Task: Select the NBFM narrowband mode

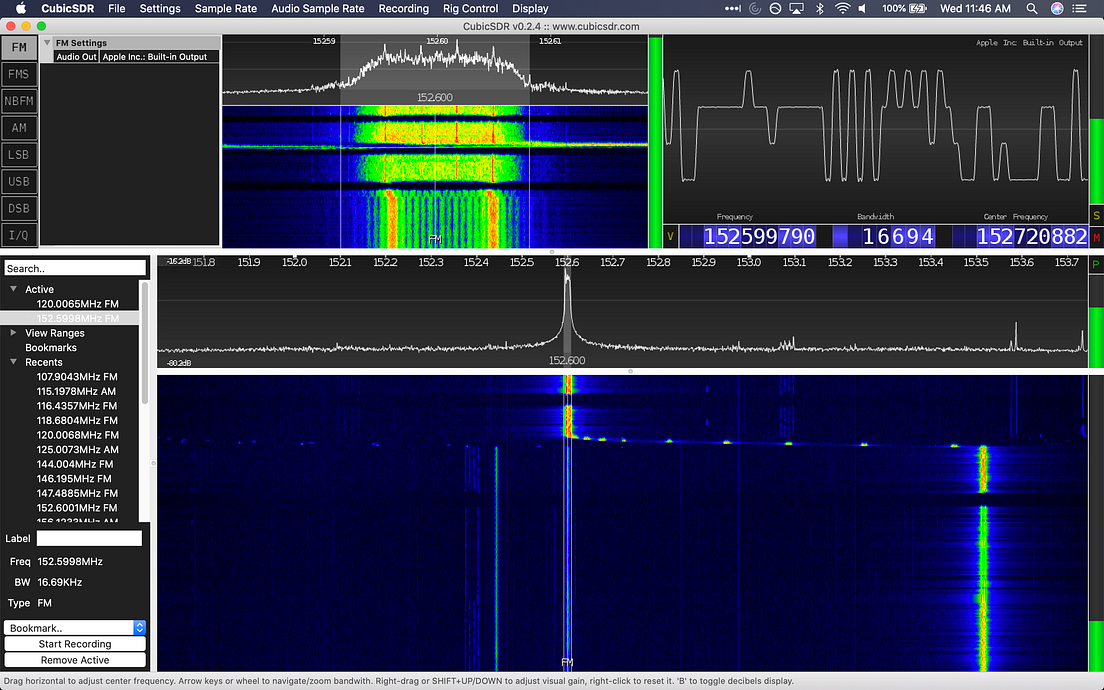Action: click(20, 100)
